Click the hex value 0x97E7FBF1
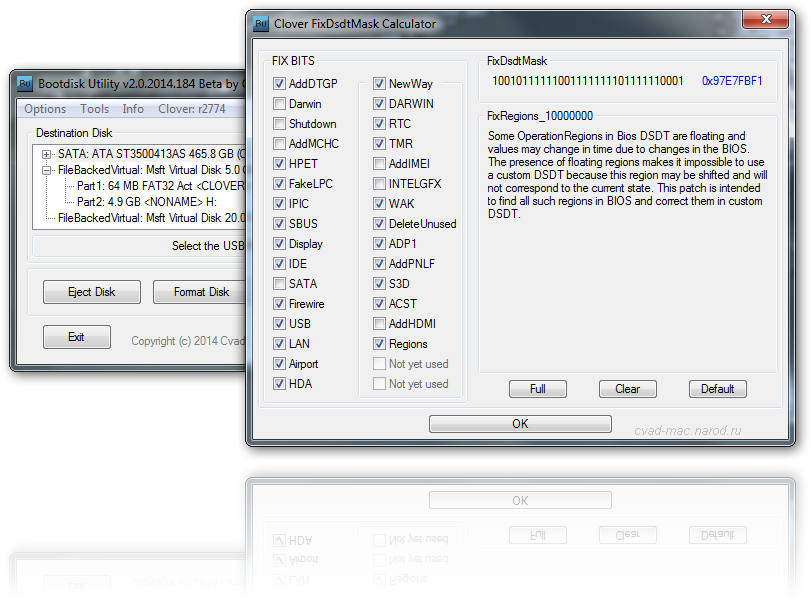The width and height of the screenshot is (811, 600). click(732, 81)
